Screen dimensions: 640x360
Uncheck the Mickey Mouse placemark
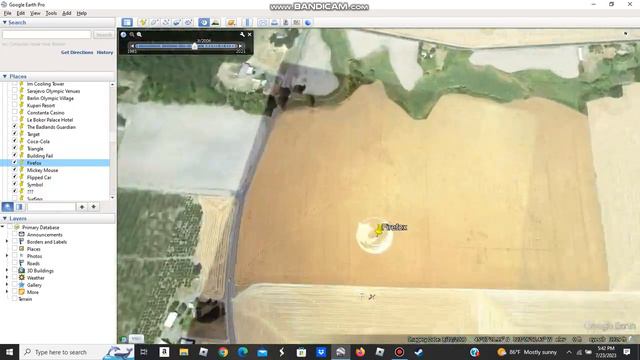pos(15,170)
